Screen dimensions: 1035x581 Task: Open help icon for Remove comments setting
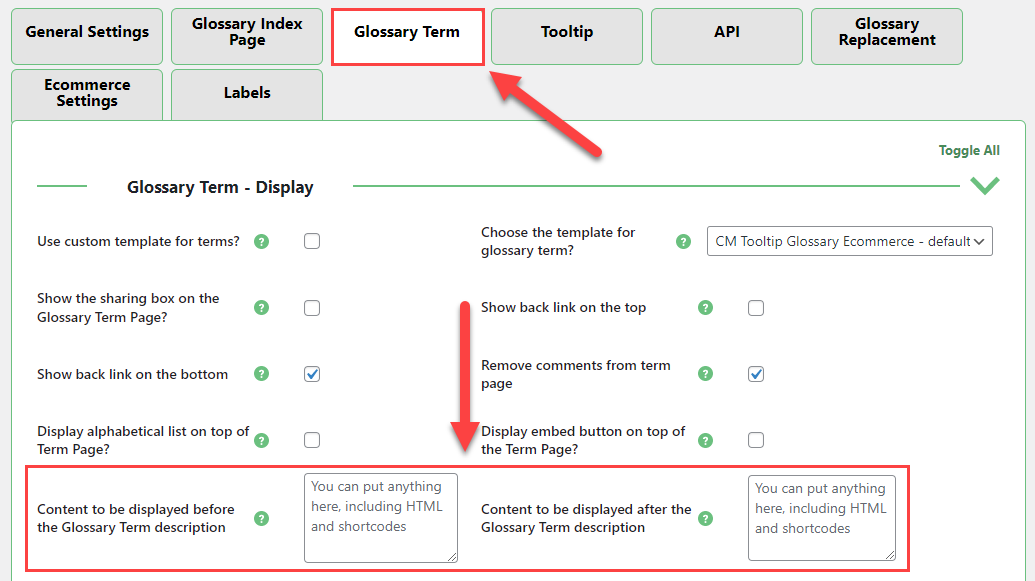tap(706, 374)
